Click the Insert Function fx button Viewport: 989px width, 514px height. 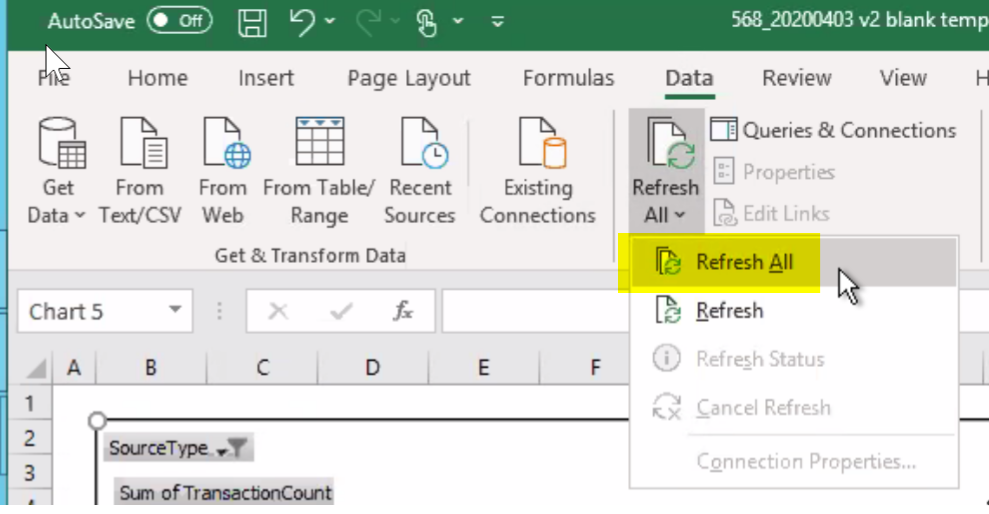(403, 311)
